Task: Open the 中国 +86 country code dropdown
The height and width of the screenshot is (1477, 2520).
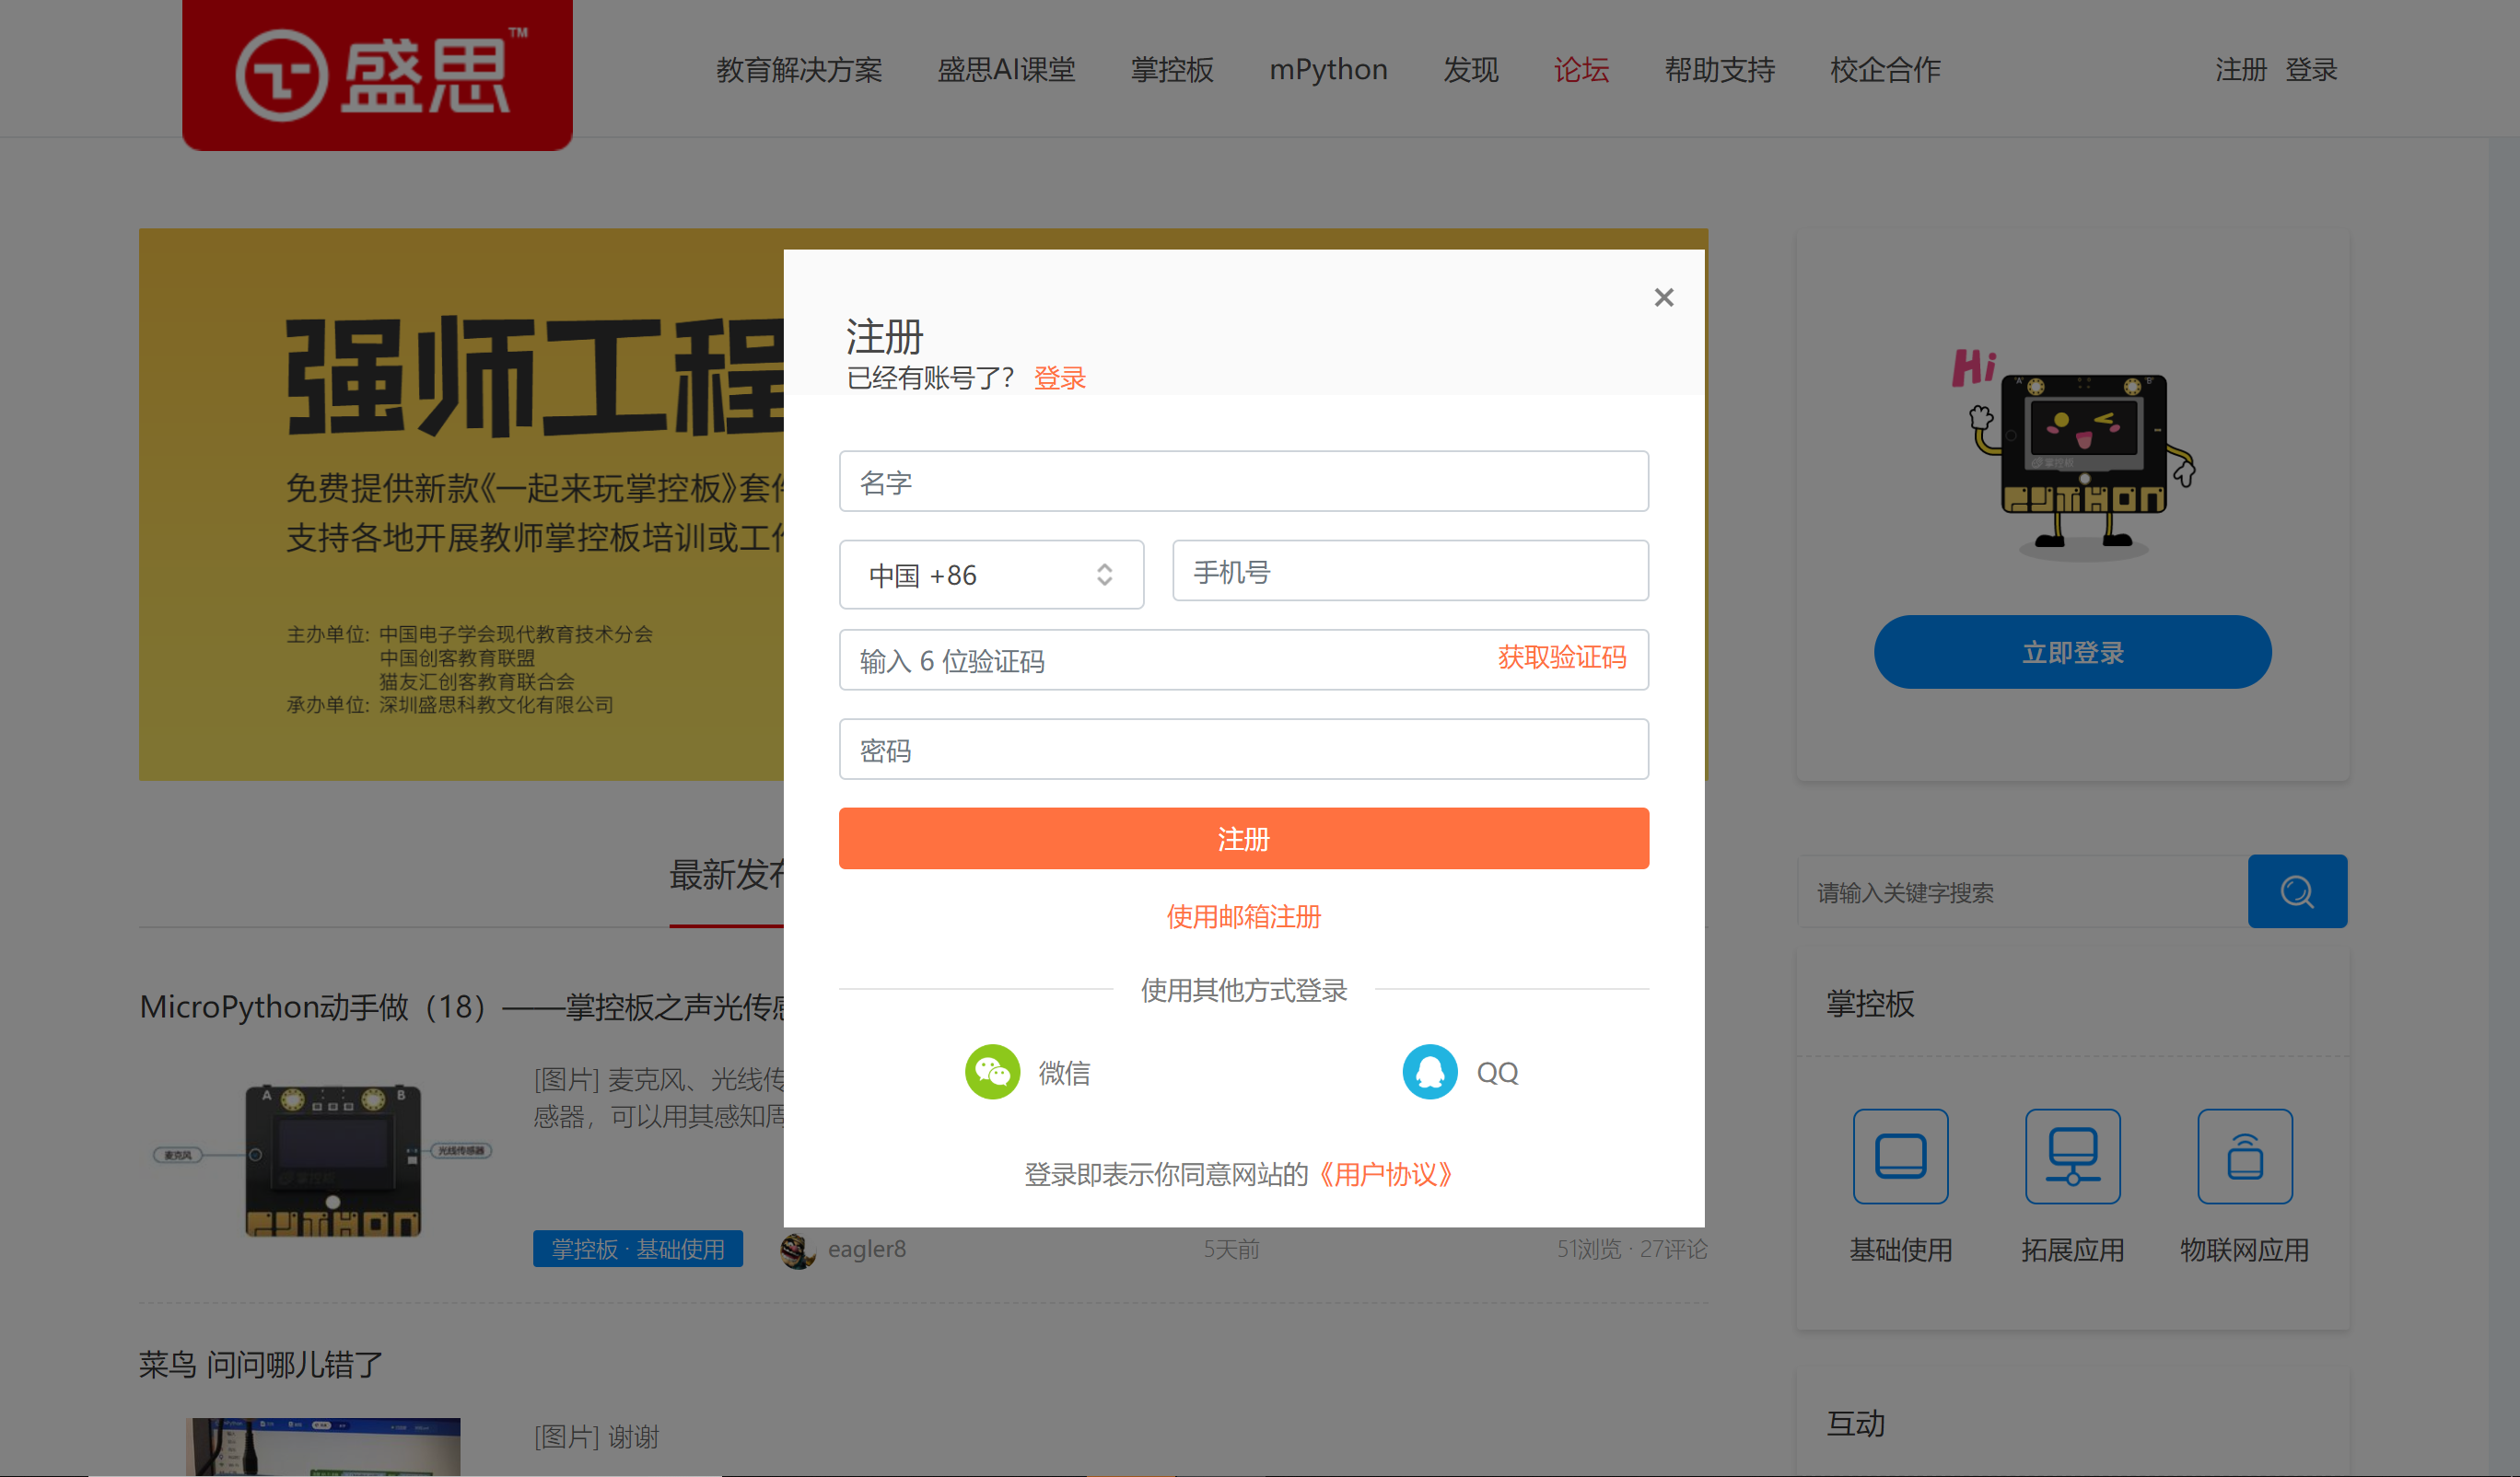Action: [x=991, y=574]
